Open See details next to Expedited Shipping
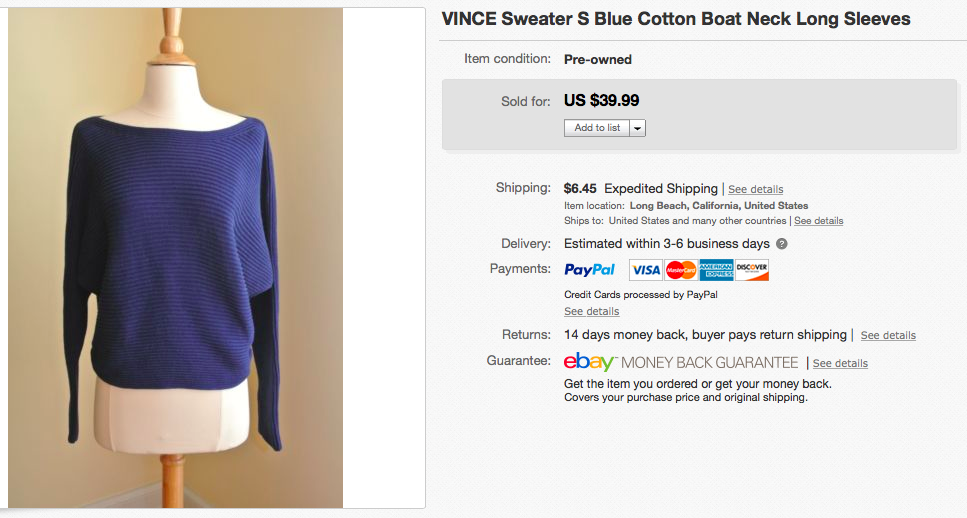Viewport: 967px width, 518px height. 755,189
